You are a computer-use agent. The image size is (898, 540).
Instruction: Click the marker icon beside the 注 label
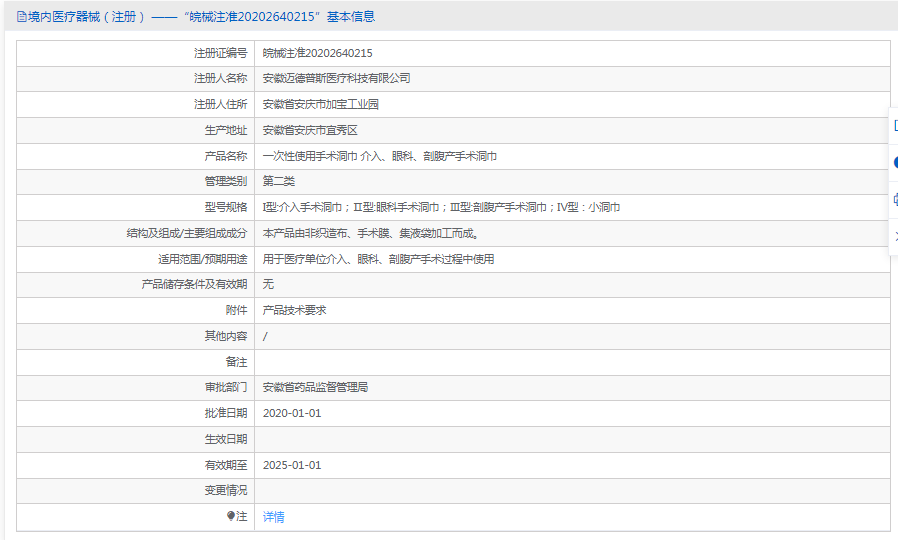[x=231, y=516]
